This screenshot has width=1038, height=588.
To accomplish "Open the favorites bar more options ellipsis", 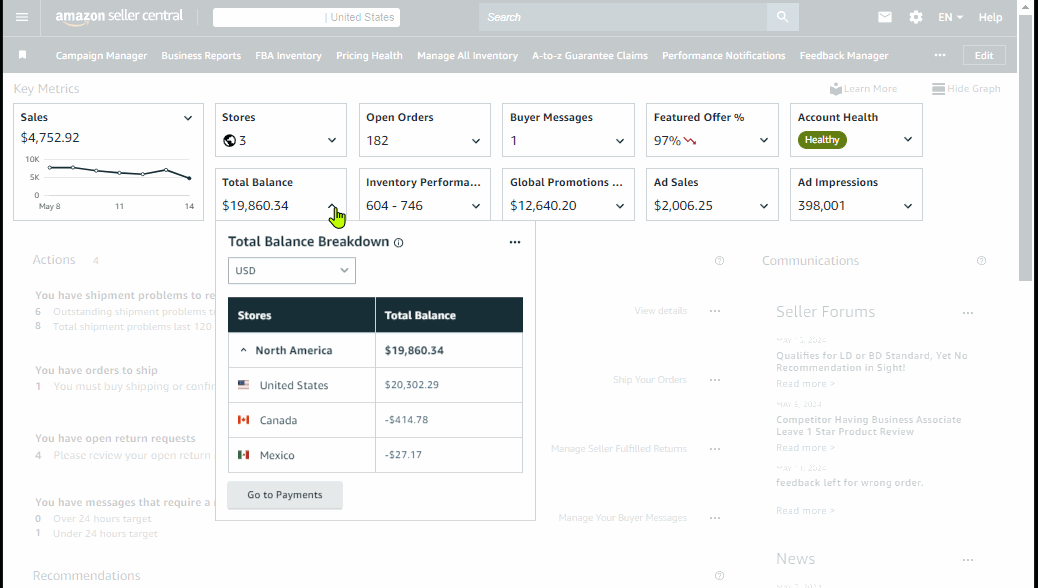I will click(940, 56).
